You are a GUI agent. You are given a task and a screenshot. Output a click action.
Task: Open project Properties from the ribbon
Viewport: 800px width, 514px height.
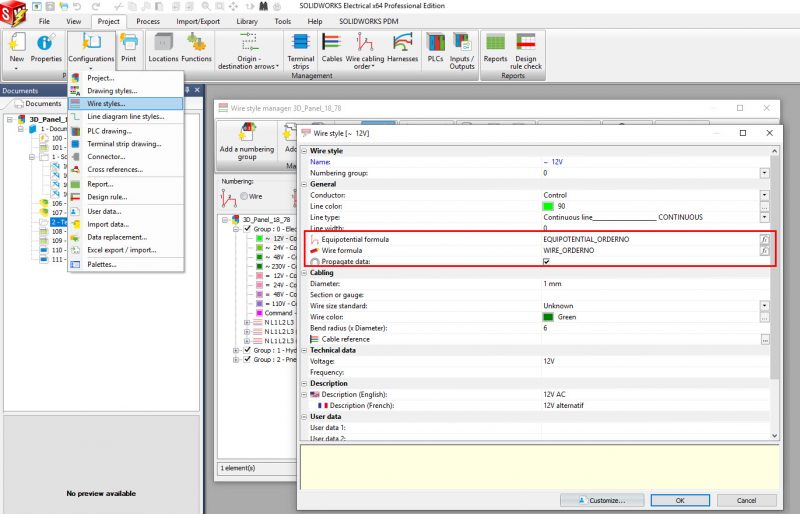pyautogui.click(x=46, y=48)
